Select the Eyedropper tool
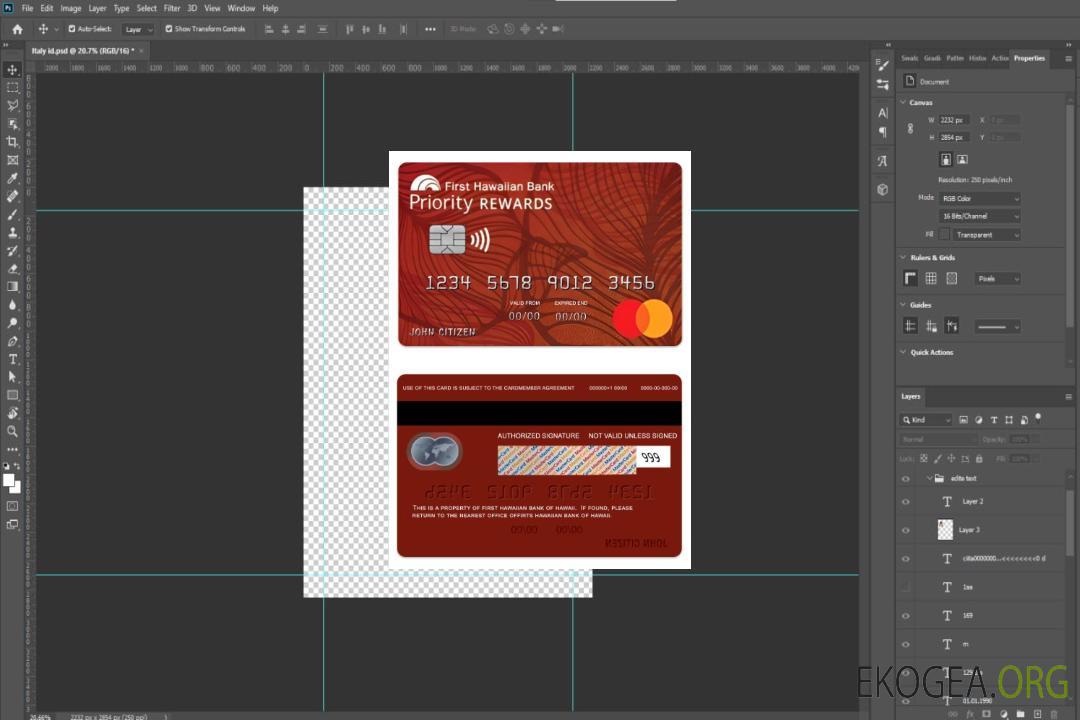The image size is (1080, 720). [x=12, y=178]
